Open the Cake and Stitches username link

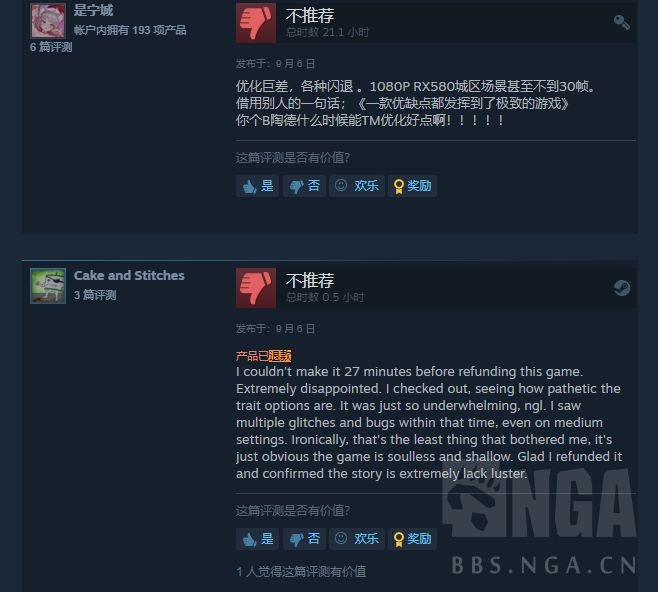point(129,275)
